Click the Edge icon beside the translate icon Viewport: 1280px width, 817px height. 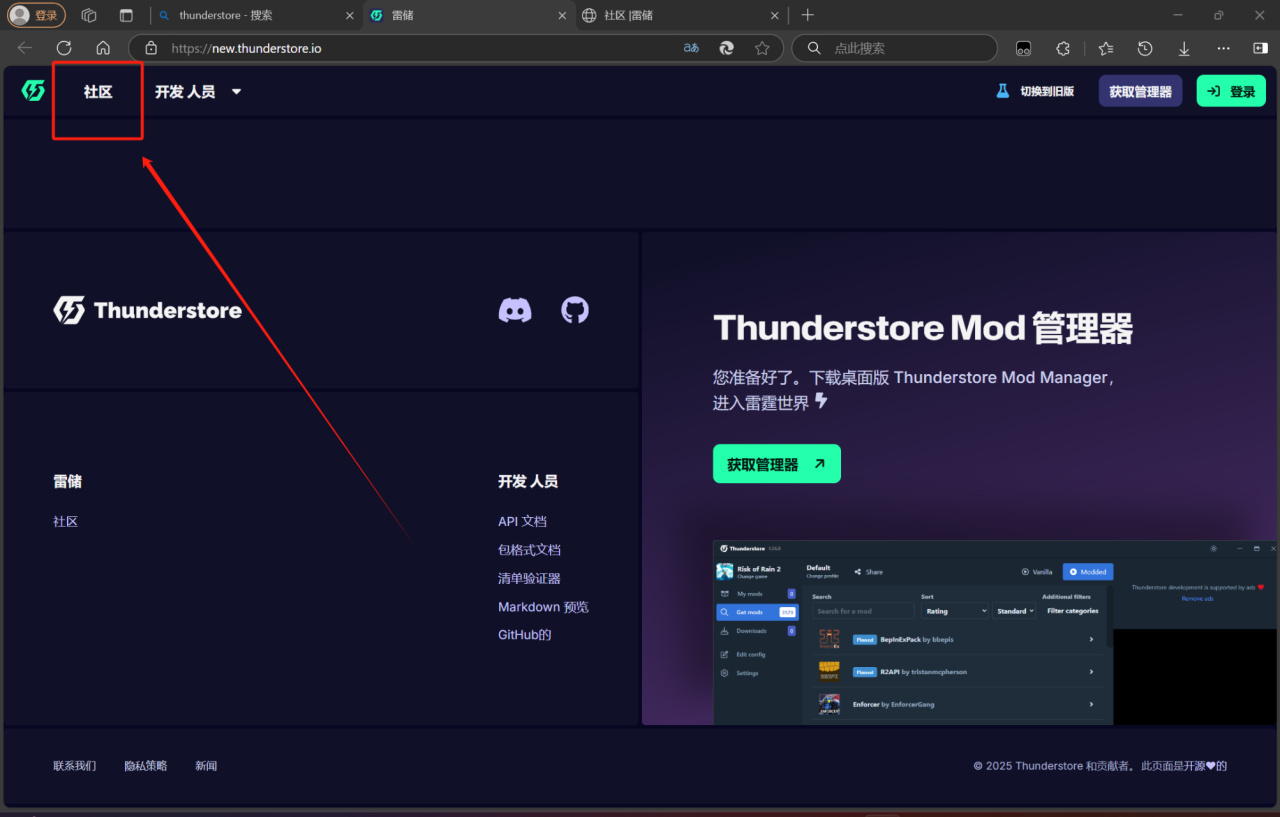click(x=727, y=48)
